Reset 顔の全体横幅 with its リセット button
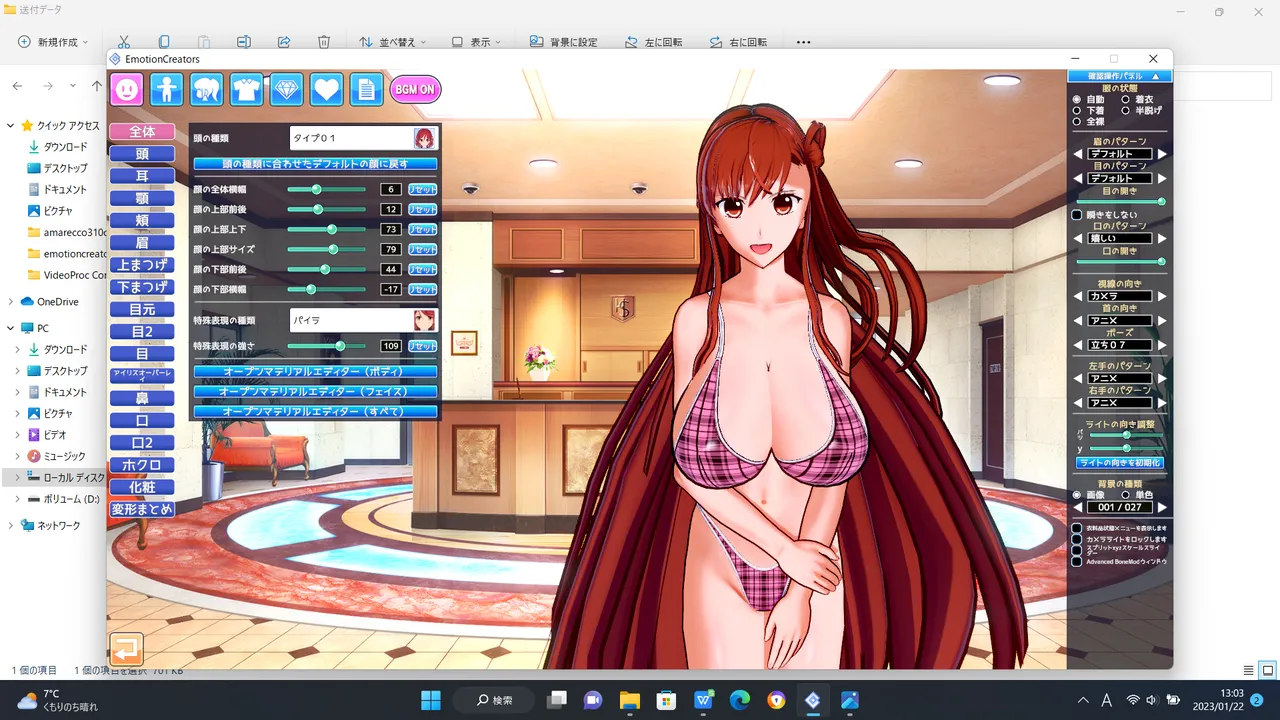The height and width of the screenshot is (720, 1280). click(422, 189)
